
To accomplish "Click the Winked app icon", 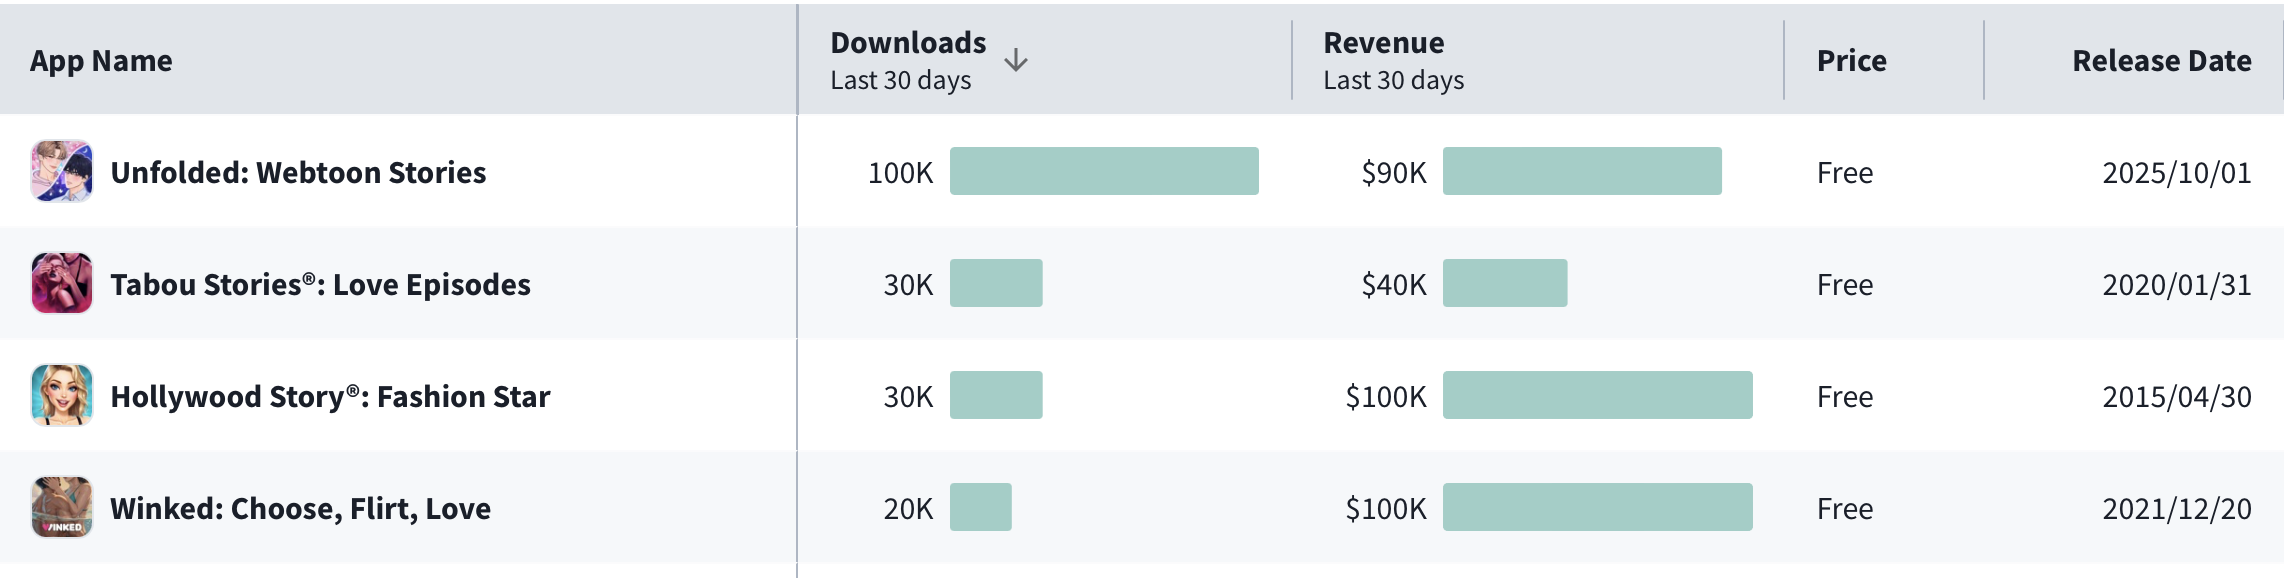I will 62,508.
